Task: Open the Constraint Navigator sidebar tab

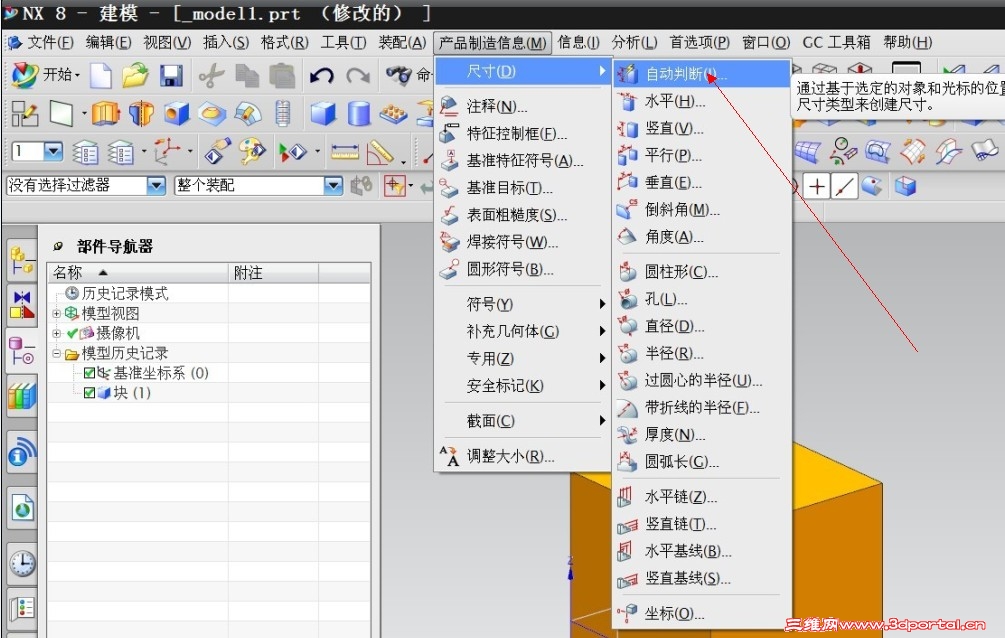Action: click(22, 305)
